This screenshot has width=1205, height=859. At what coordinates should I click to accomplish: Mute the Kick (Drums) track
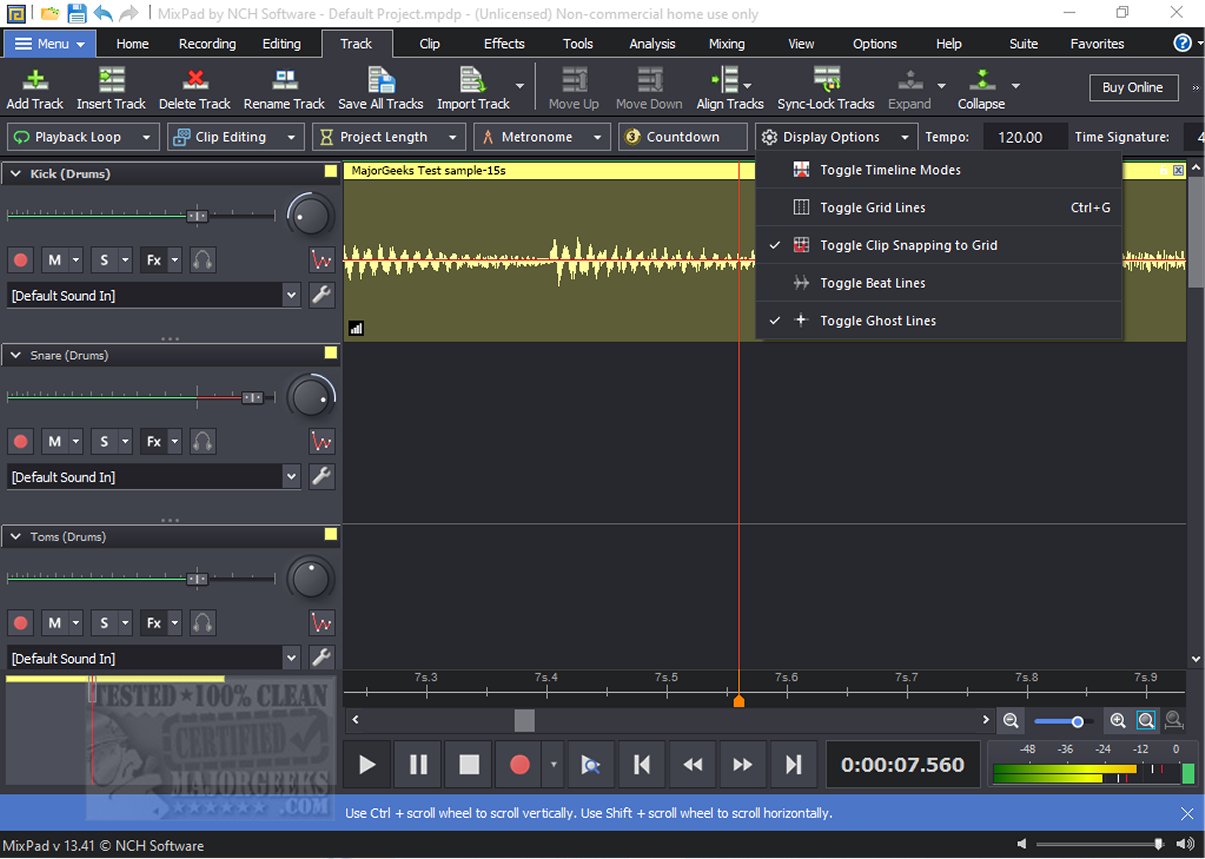[53, 260]
